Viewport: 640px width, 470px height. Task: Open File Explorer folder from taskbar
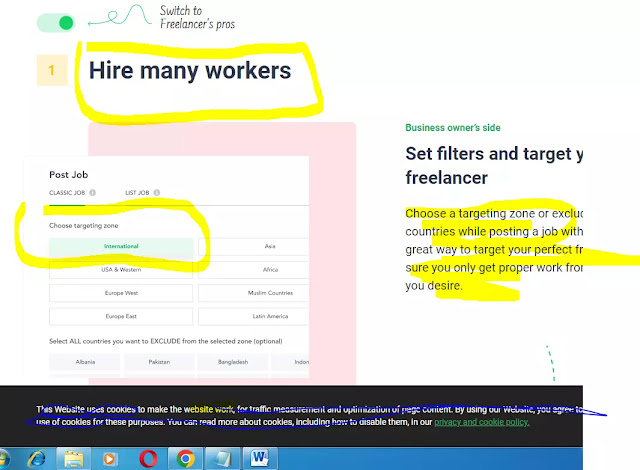(74, 459)
